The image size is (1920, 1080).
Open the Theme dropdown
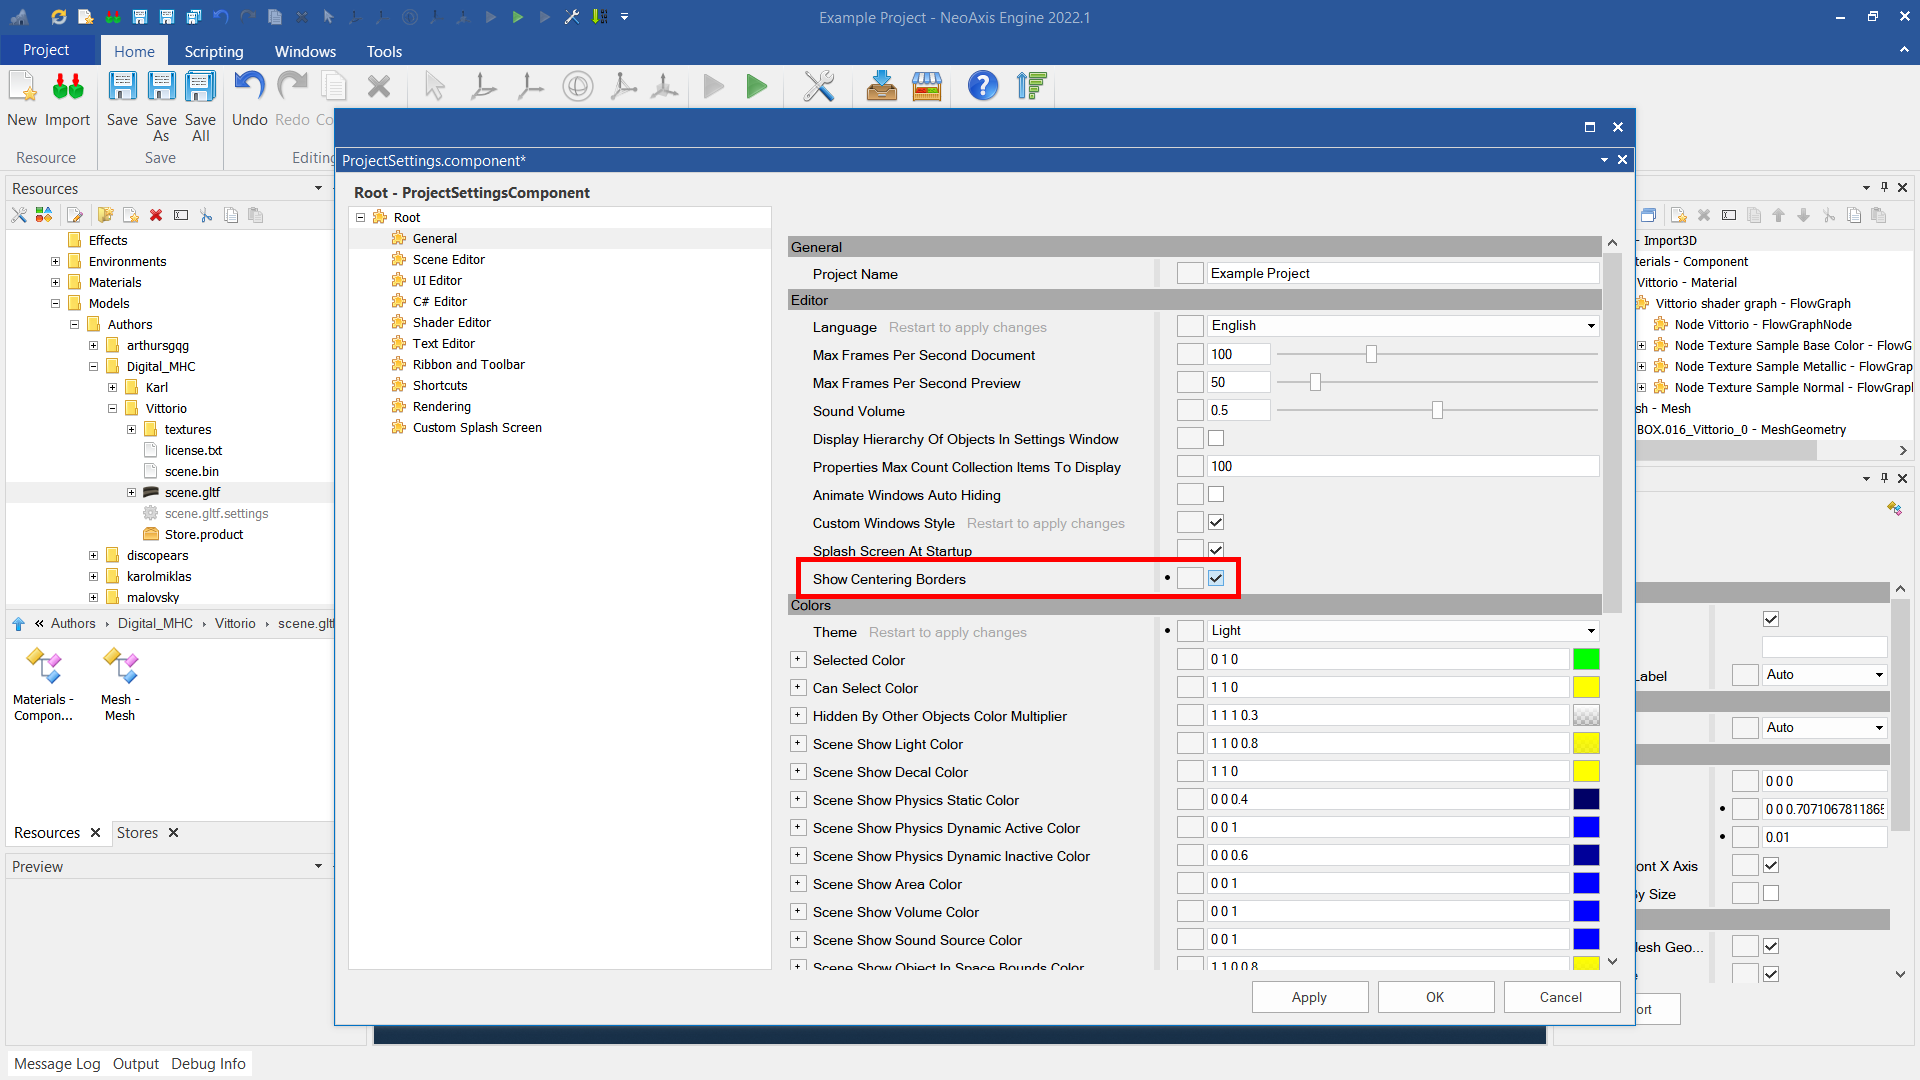click(x=1591, y=631)
